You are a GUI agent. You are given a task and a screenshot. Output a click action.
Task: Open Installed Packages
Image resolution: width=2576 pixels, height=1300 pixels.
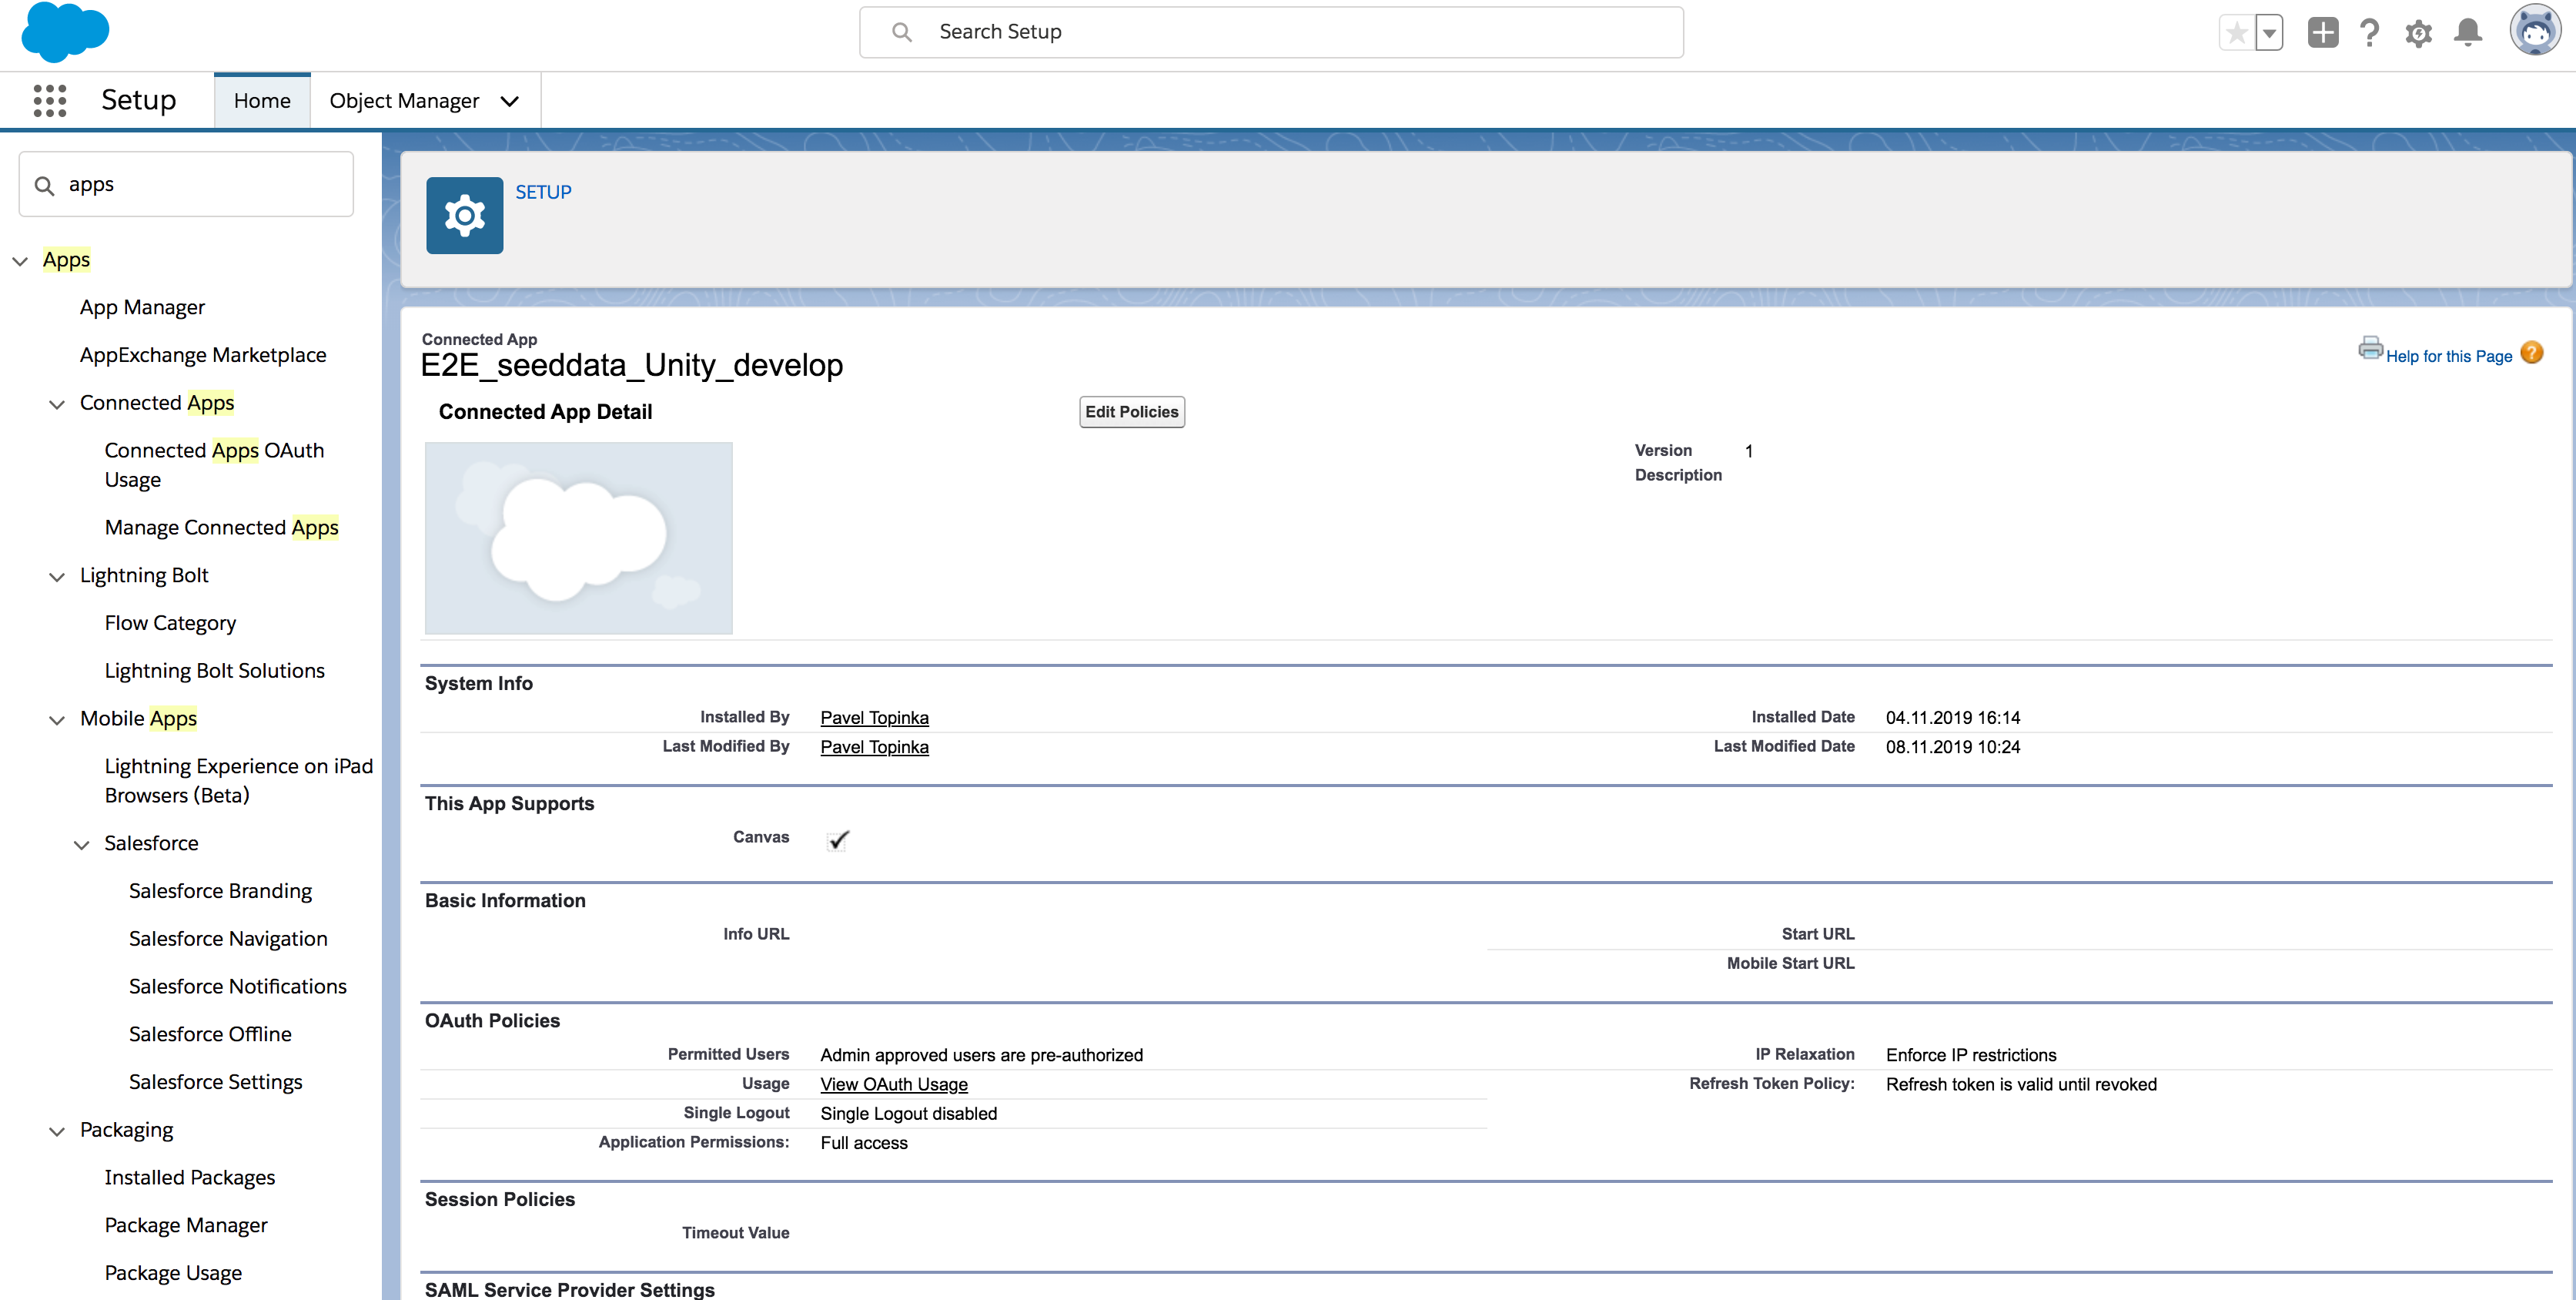[189, 1178]
